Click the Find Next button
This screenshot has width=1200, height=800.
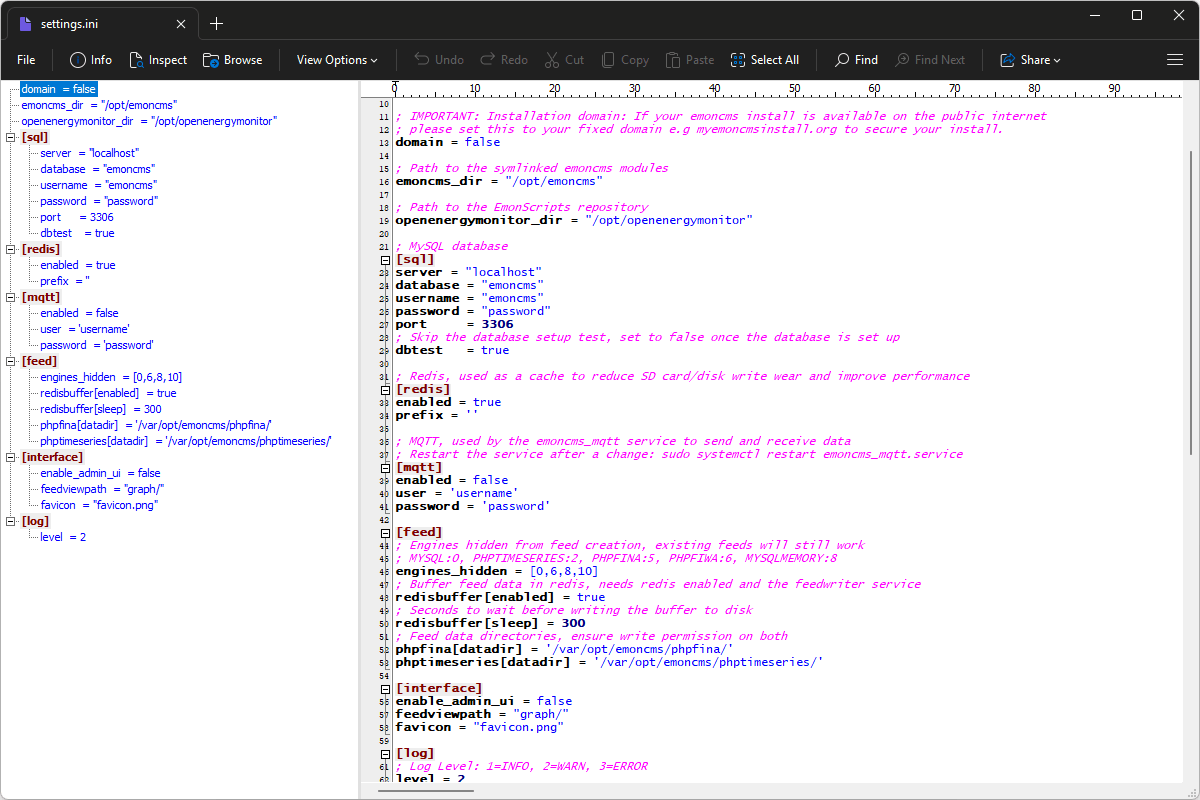930,60
